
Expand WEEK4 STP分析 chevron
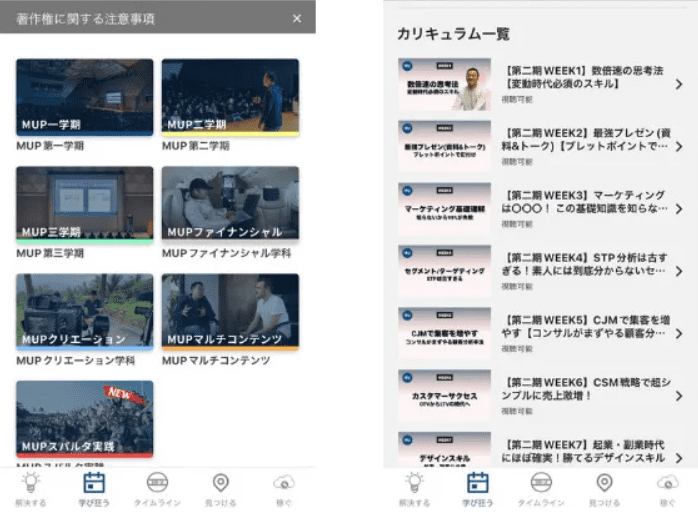[x=678, y=271]
